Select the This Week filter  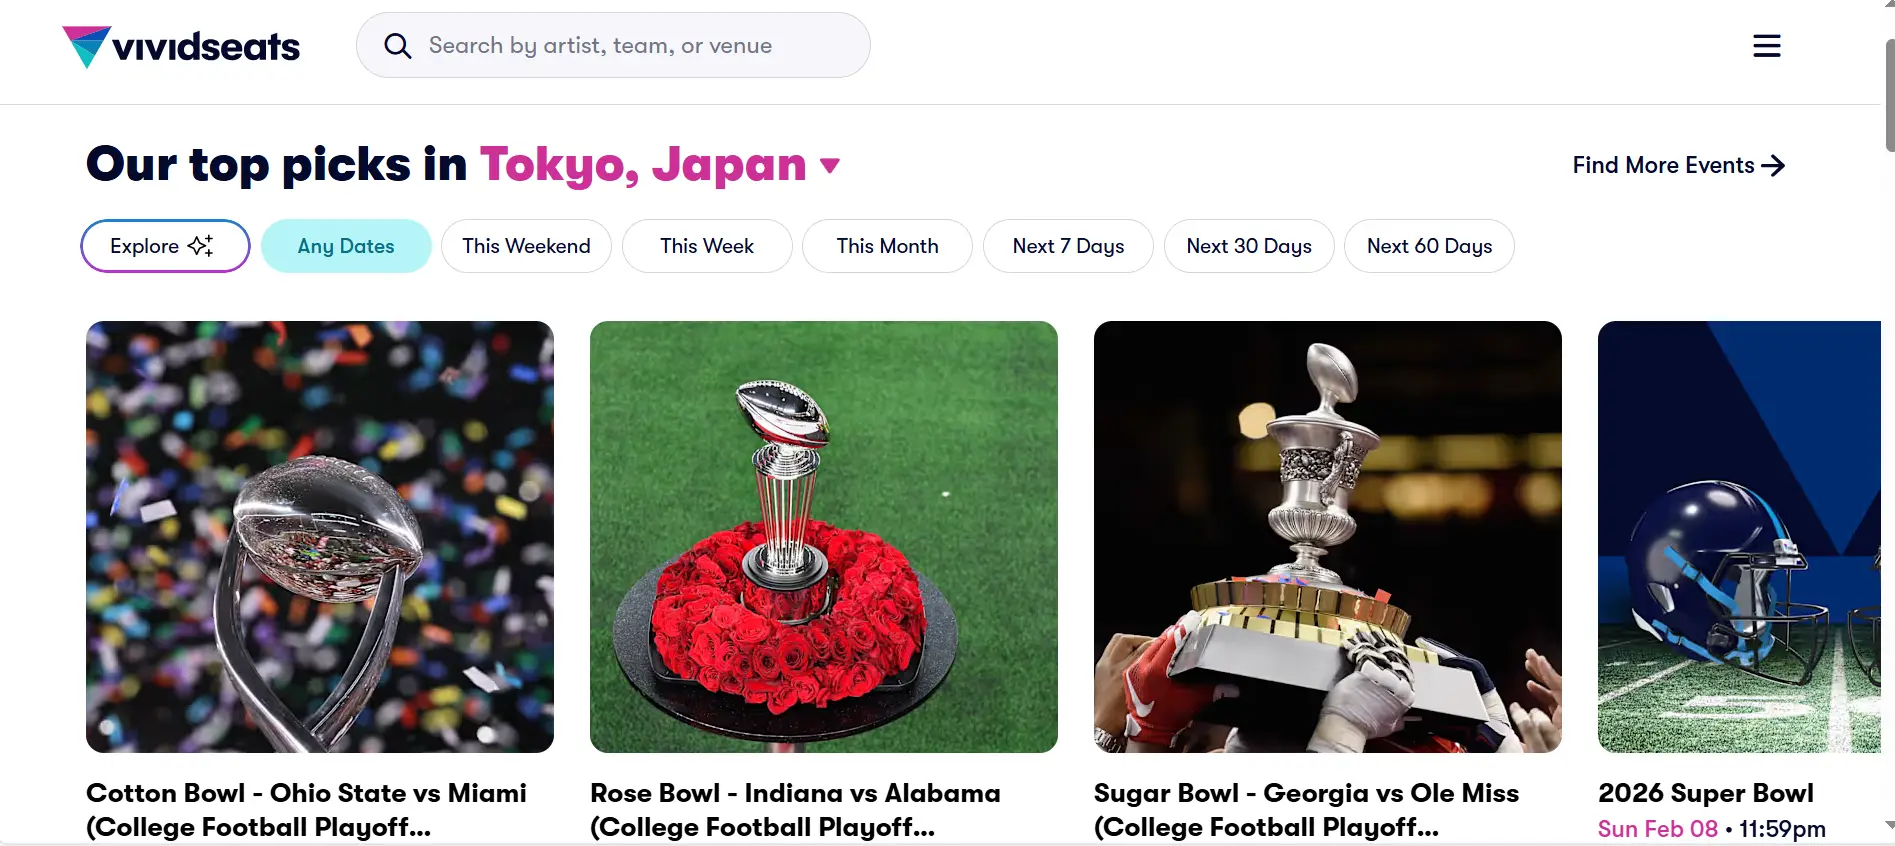pos(707,246)
